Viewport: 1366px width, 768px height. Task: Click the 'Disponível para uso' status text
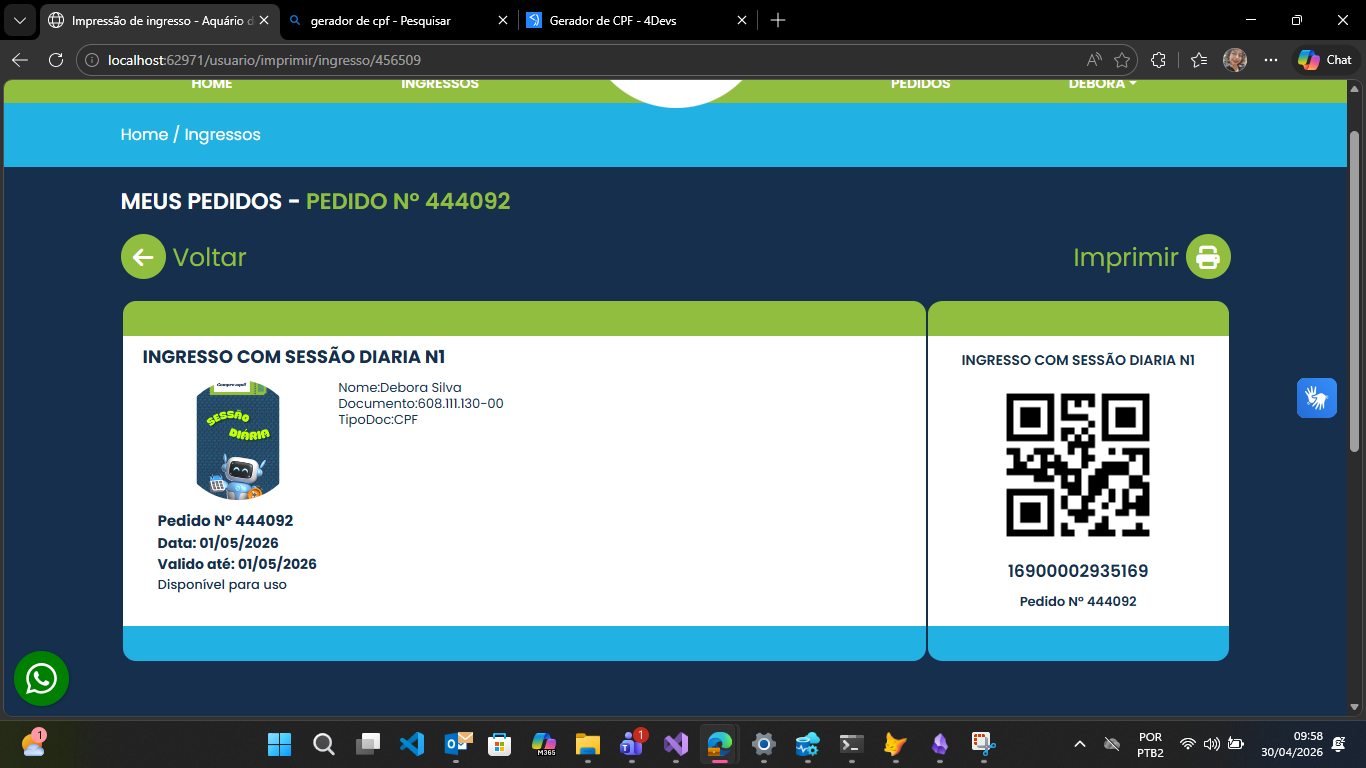[x=222, y=584]
